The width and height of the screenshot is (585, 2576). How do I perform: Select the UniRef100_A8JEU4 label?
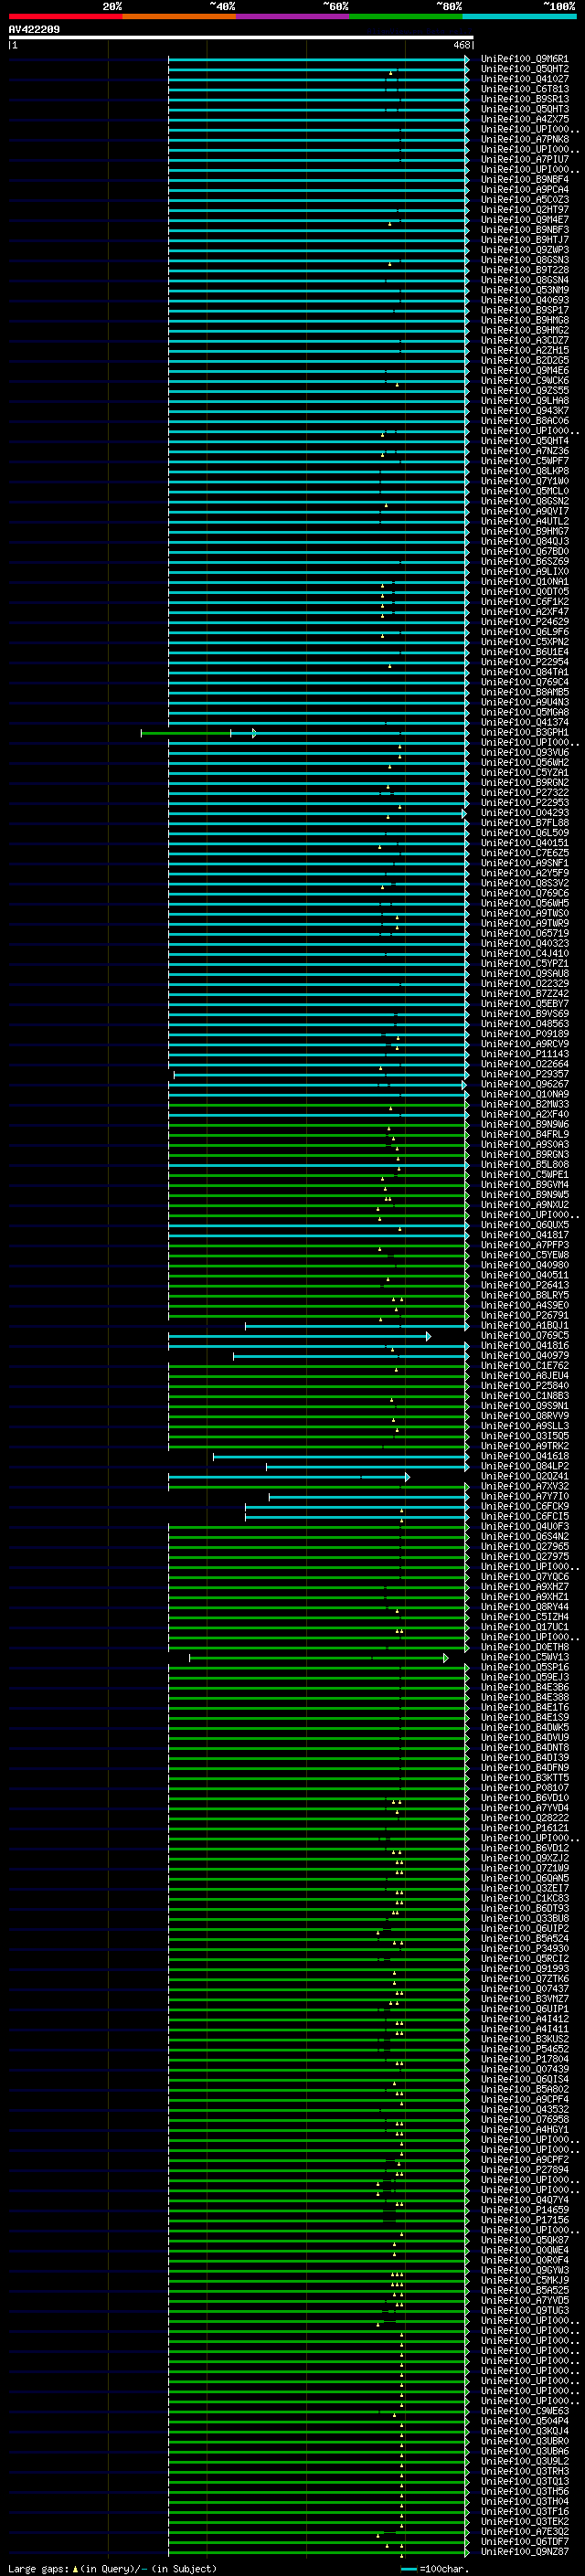tap(525, 1375)
